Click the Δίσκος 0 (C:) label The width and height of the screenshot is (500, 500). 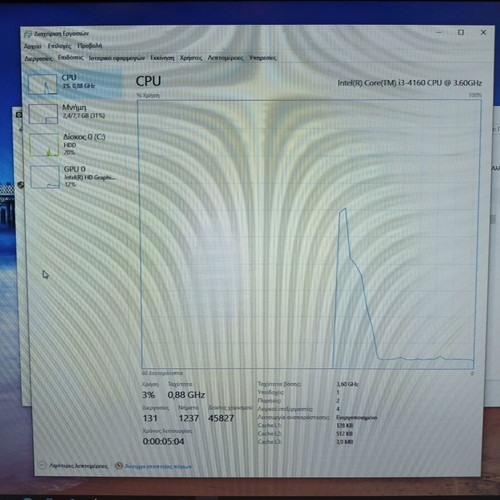coord(84,137)
